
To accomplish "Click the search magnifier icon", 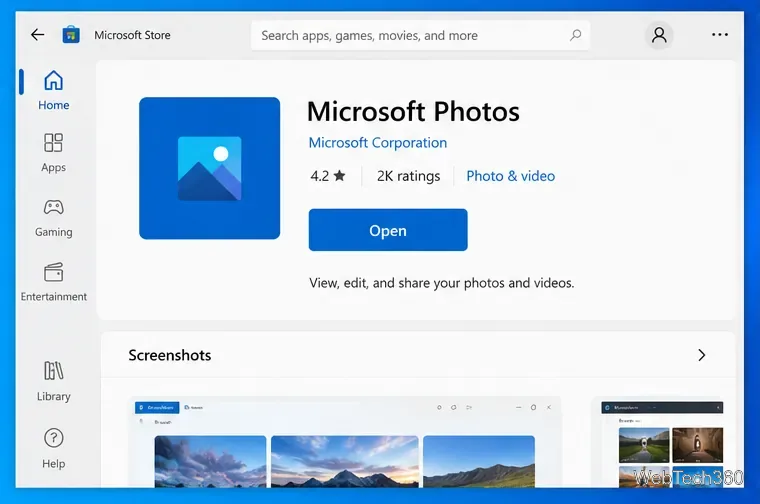I will [x=575, y=35].
